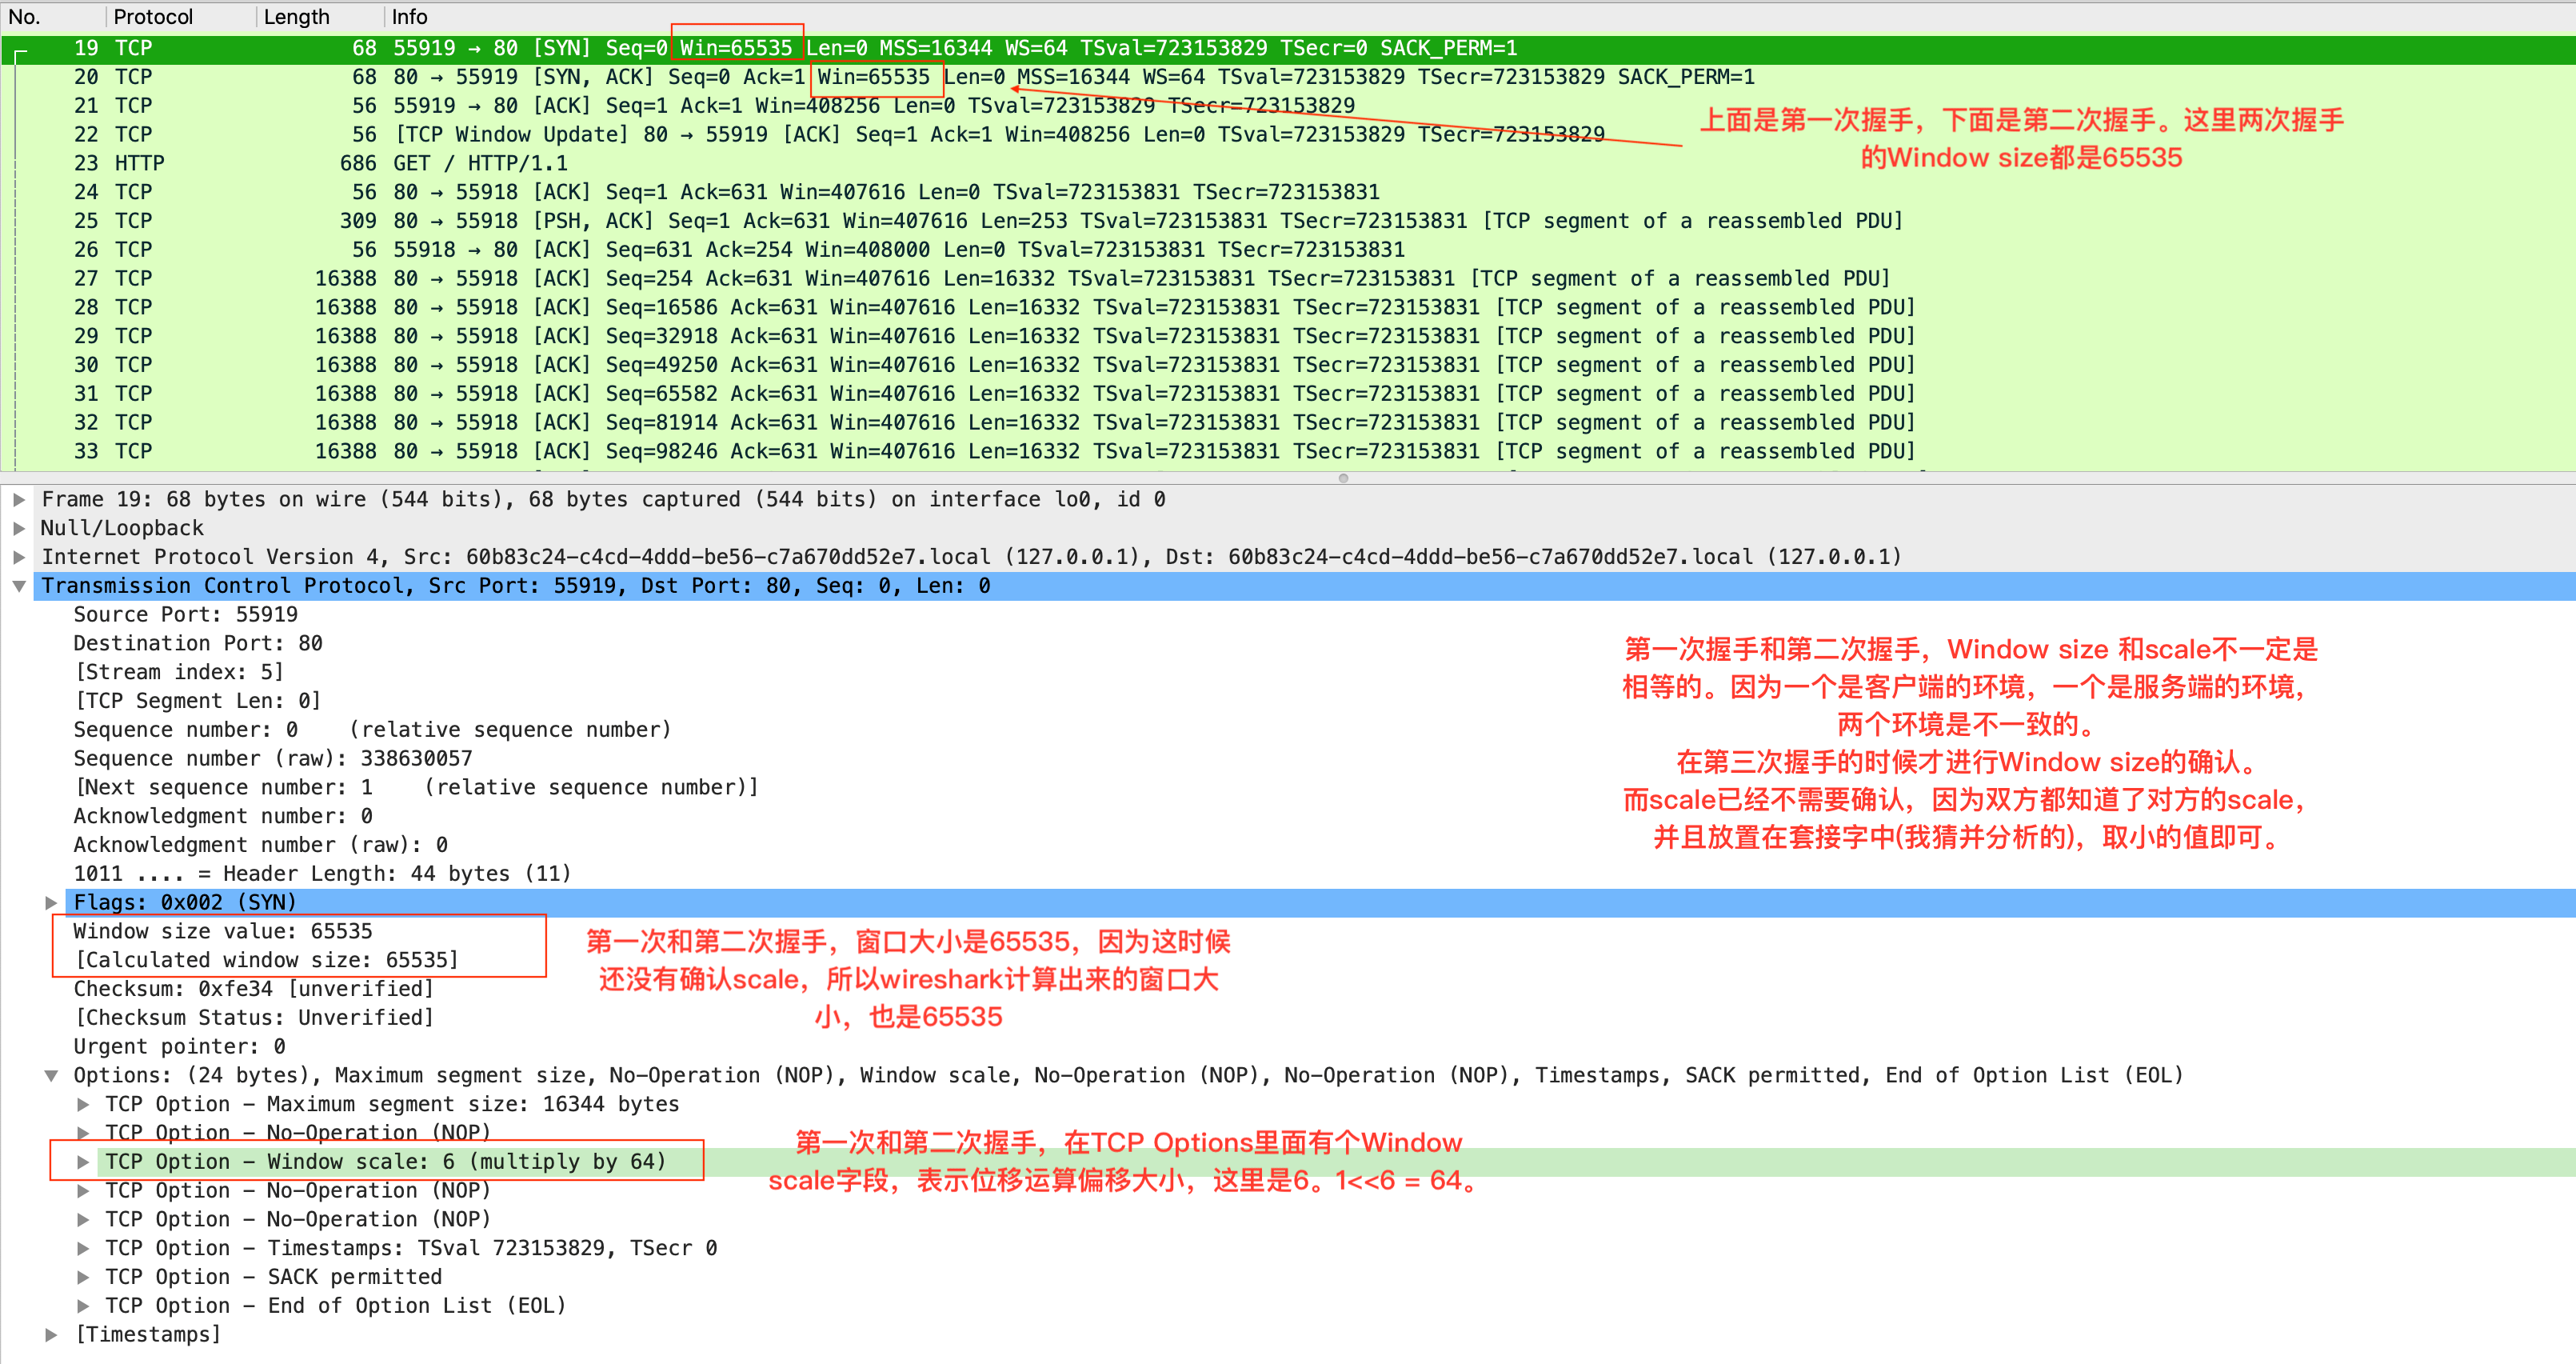This screenshot has height=1364, width=2576.
Task: Sort packets by the Protocol column header
Action: (153, 17)
